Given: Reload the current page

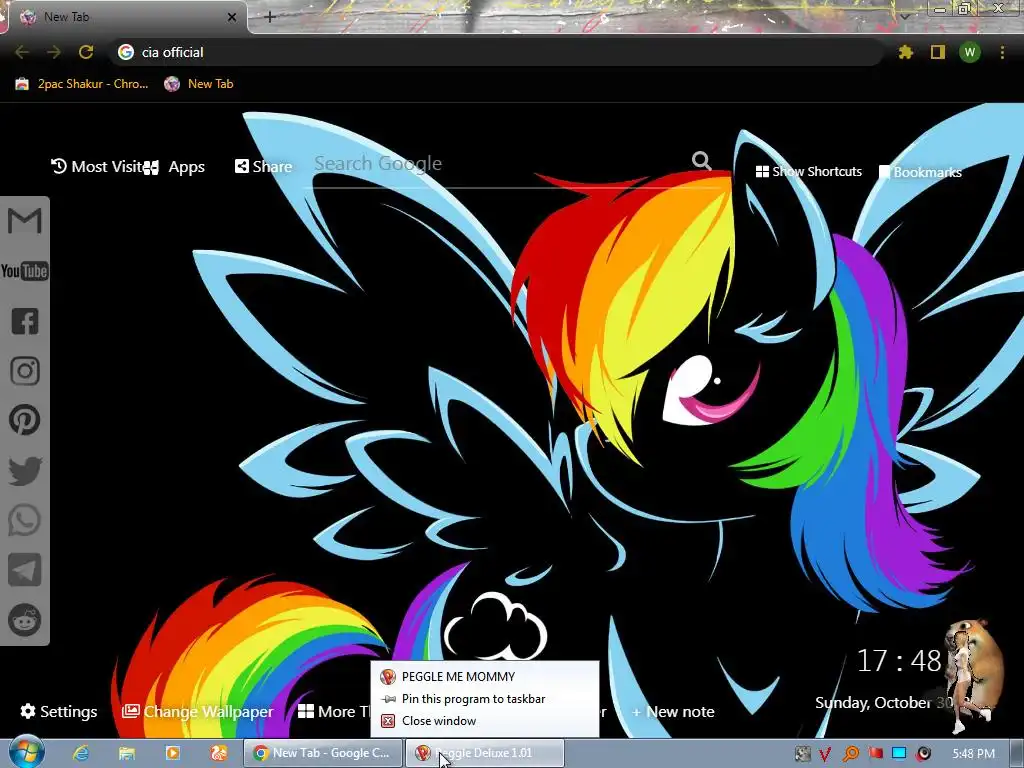Looking at the screenshot, I should [86, 52].
